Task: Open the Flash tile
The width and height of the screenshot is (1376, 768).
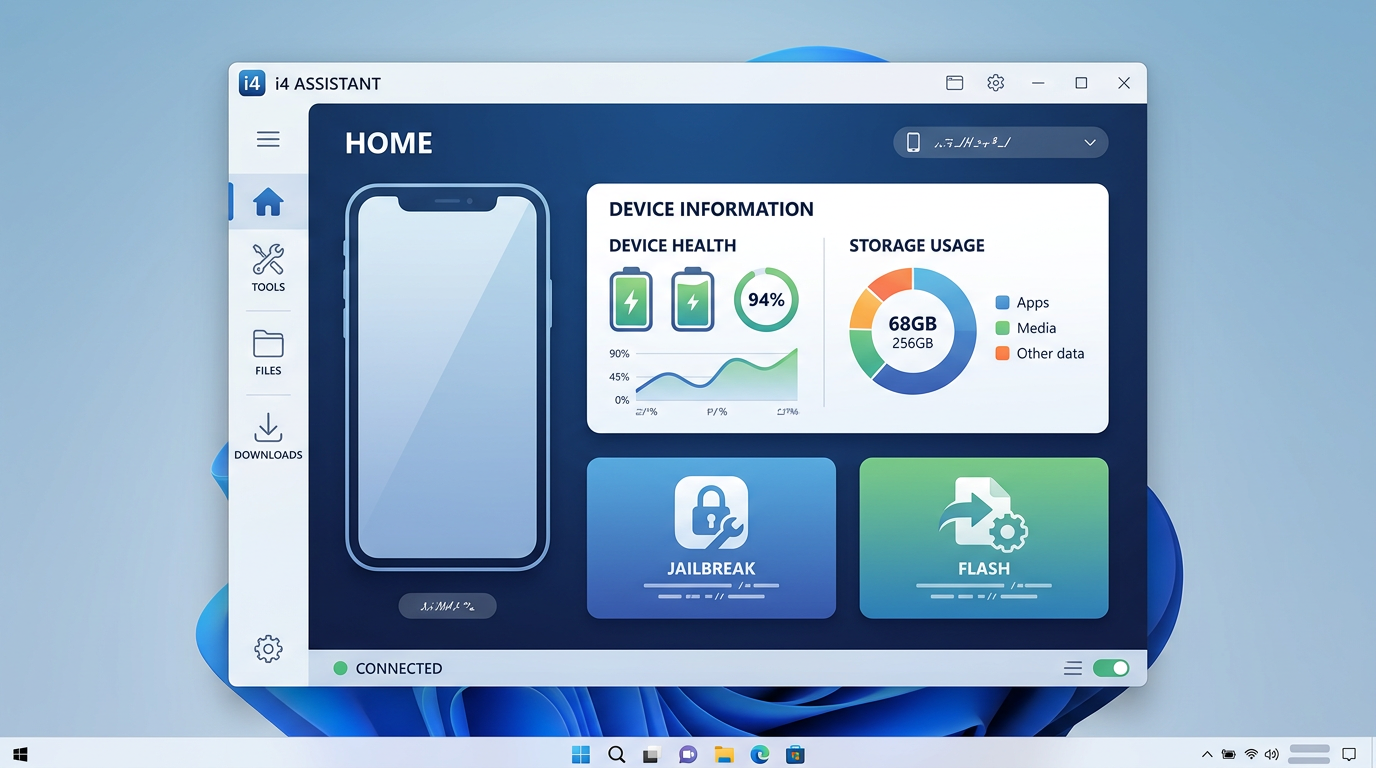Action: click(983, 538)
